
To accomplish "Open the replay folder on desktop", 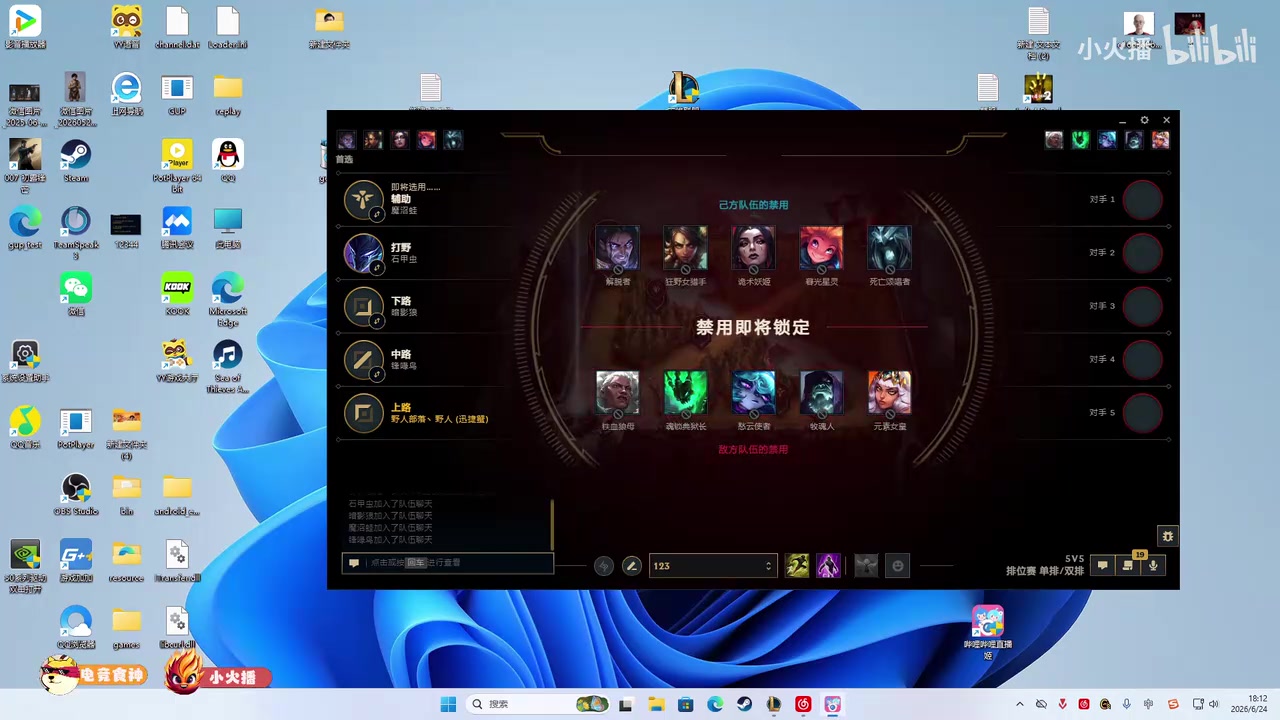I will (x=228, y=95).
